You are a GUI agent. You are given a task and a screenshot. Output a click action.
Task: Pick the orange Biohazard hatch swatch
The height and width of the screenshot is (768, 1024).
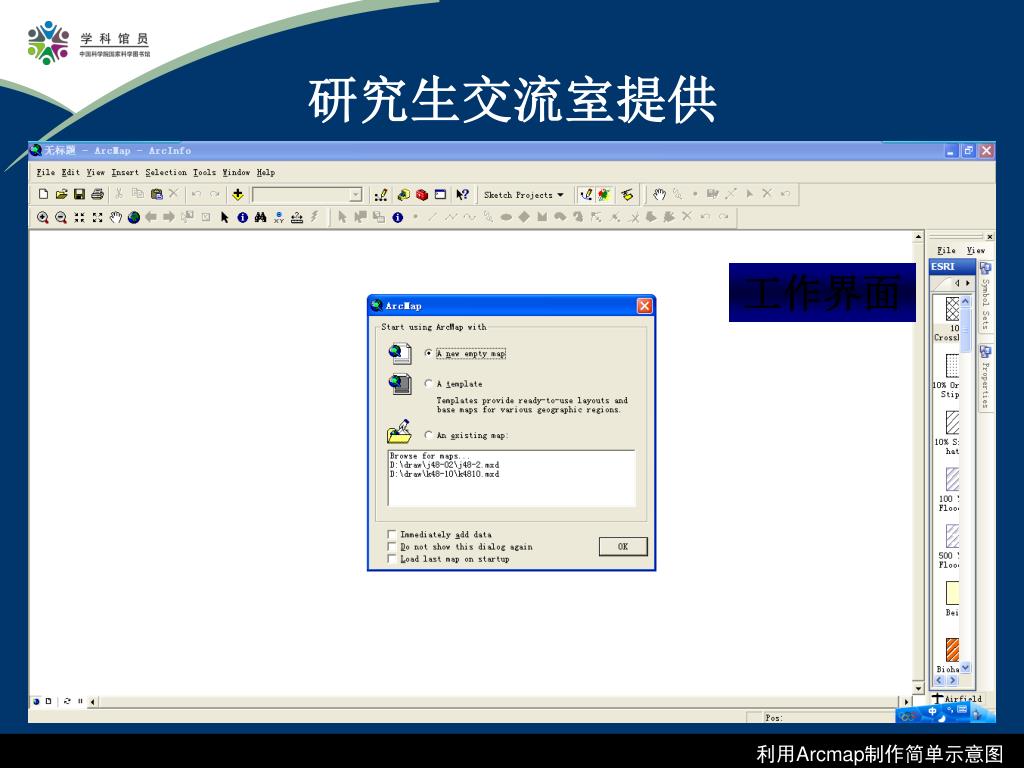952,650
